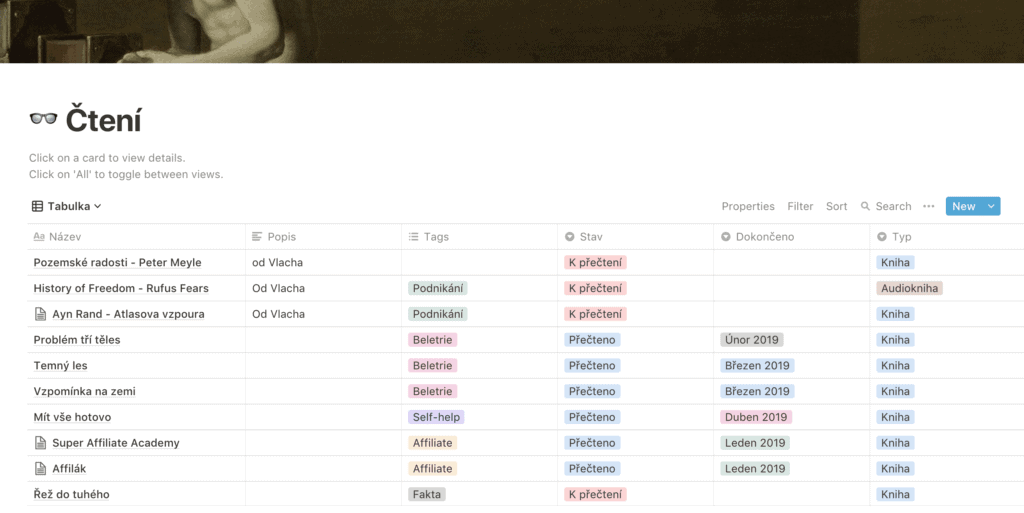Open the Řež do tuhého entry
The height and width of the screenshot is (513, 1024).
[71, 495]
